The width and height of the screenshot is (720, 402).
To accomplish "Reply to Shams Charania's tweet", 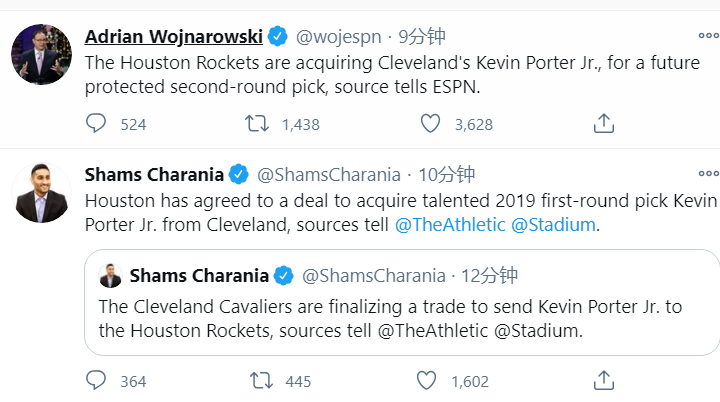I will click(97, 381).
